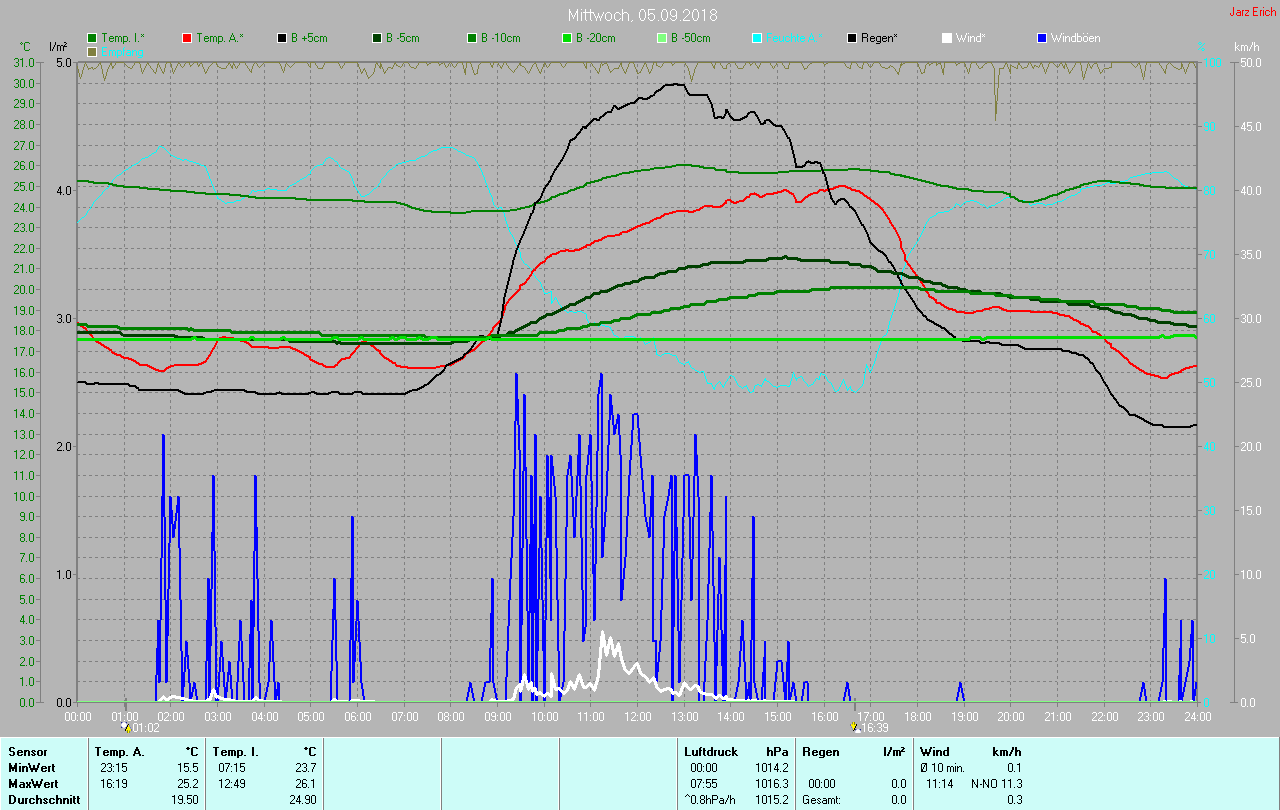Click the B -10cm legend marker
1280x810 pixels.
click(472, 38)
